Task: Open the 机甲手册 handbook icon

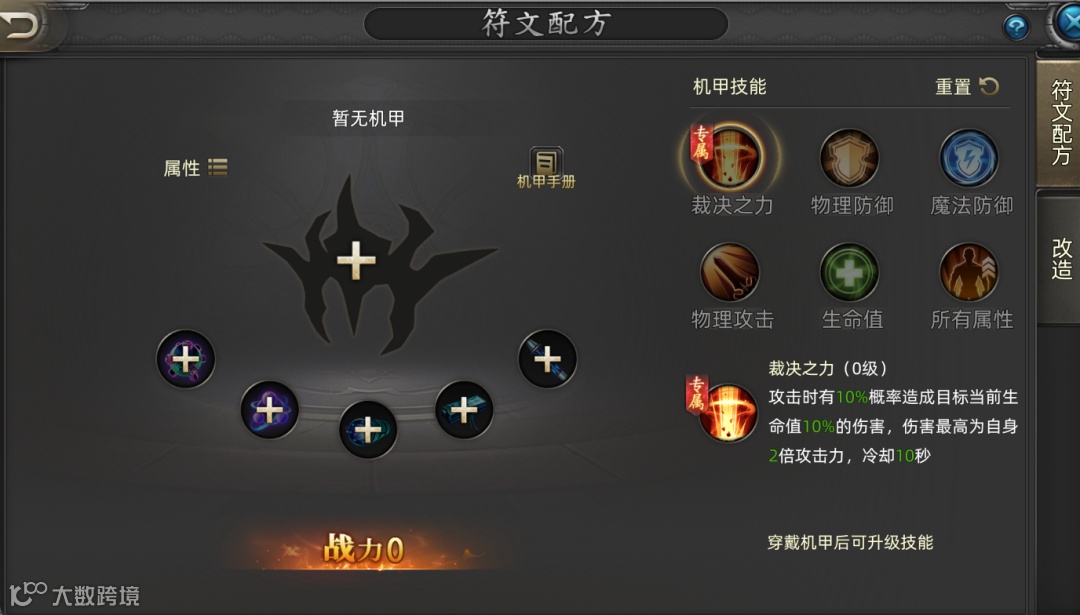Action: pos(546,168)
